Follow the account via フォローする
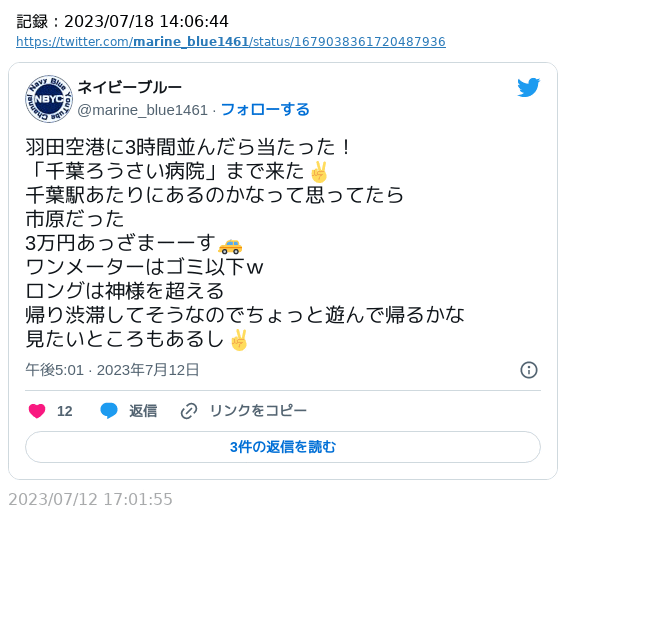Screen dimensions: 660x633 (265, 109)
